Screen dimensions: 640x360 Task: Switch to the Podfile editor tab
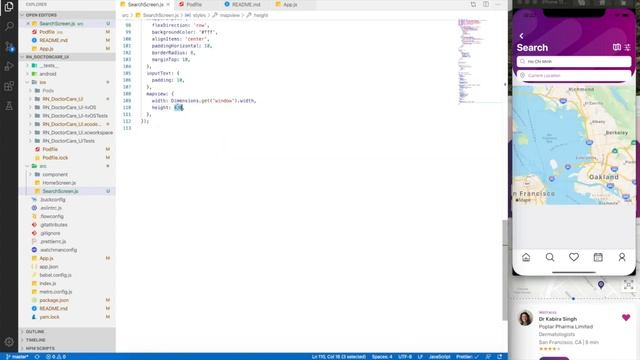[194, 4]
